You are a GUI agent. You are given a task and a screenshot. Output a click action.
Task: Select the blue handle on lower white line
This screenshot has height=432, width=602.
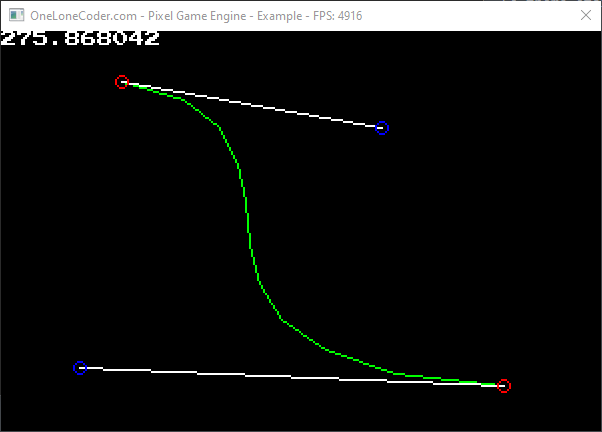pyautogui.click(x=81, y=368)
